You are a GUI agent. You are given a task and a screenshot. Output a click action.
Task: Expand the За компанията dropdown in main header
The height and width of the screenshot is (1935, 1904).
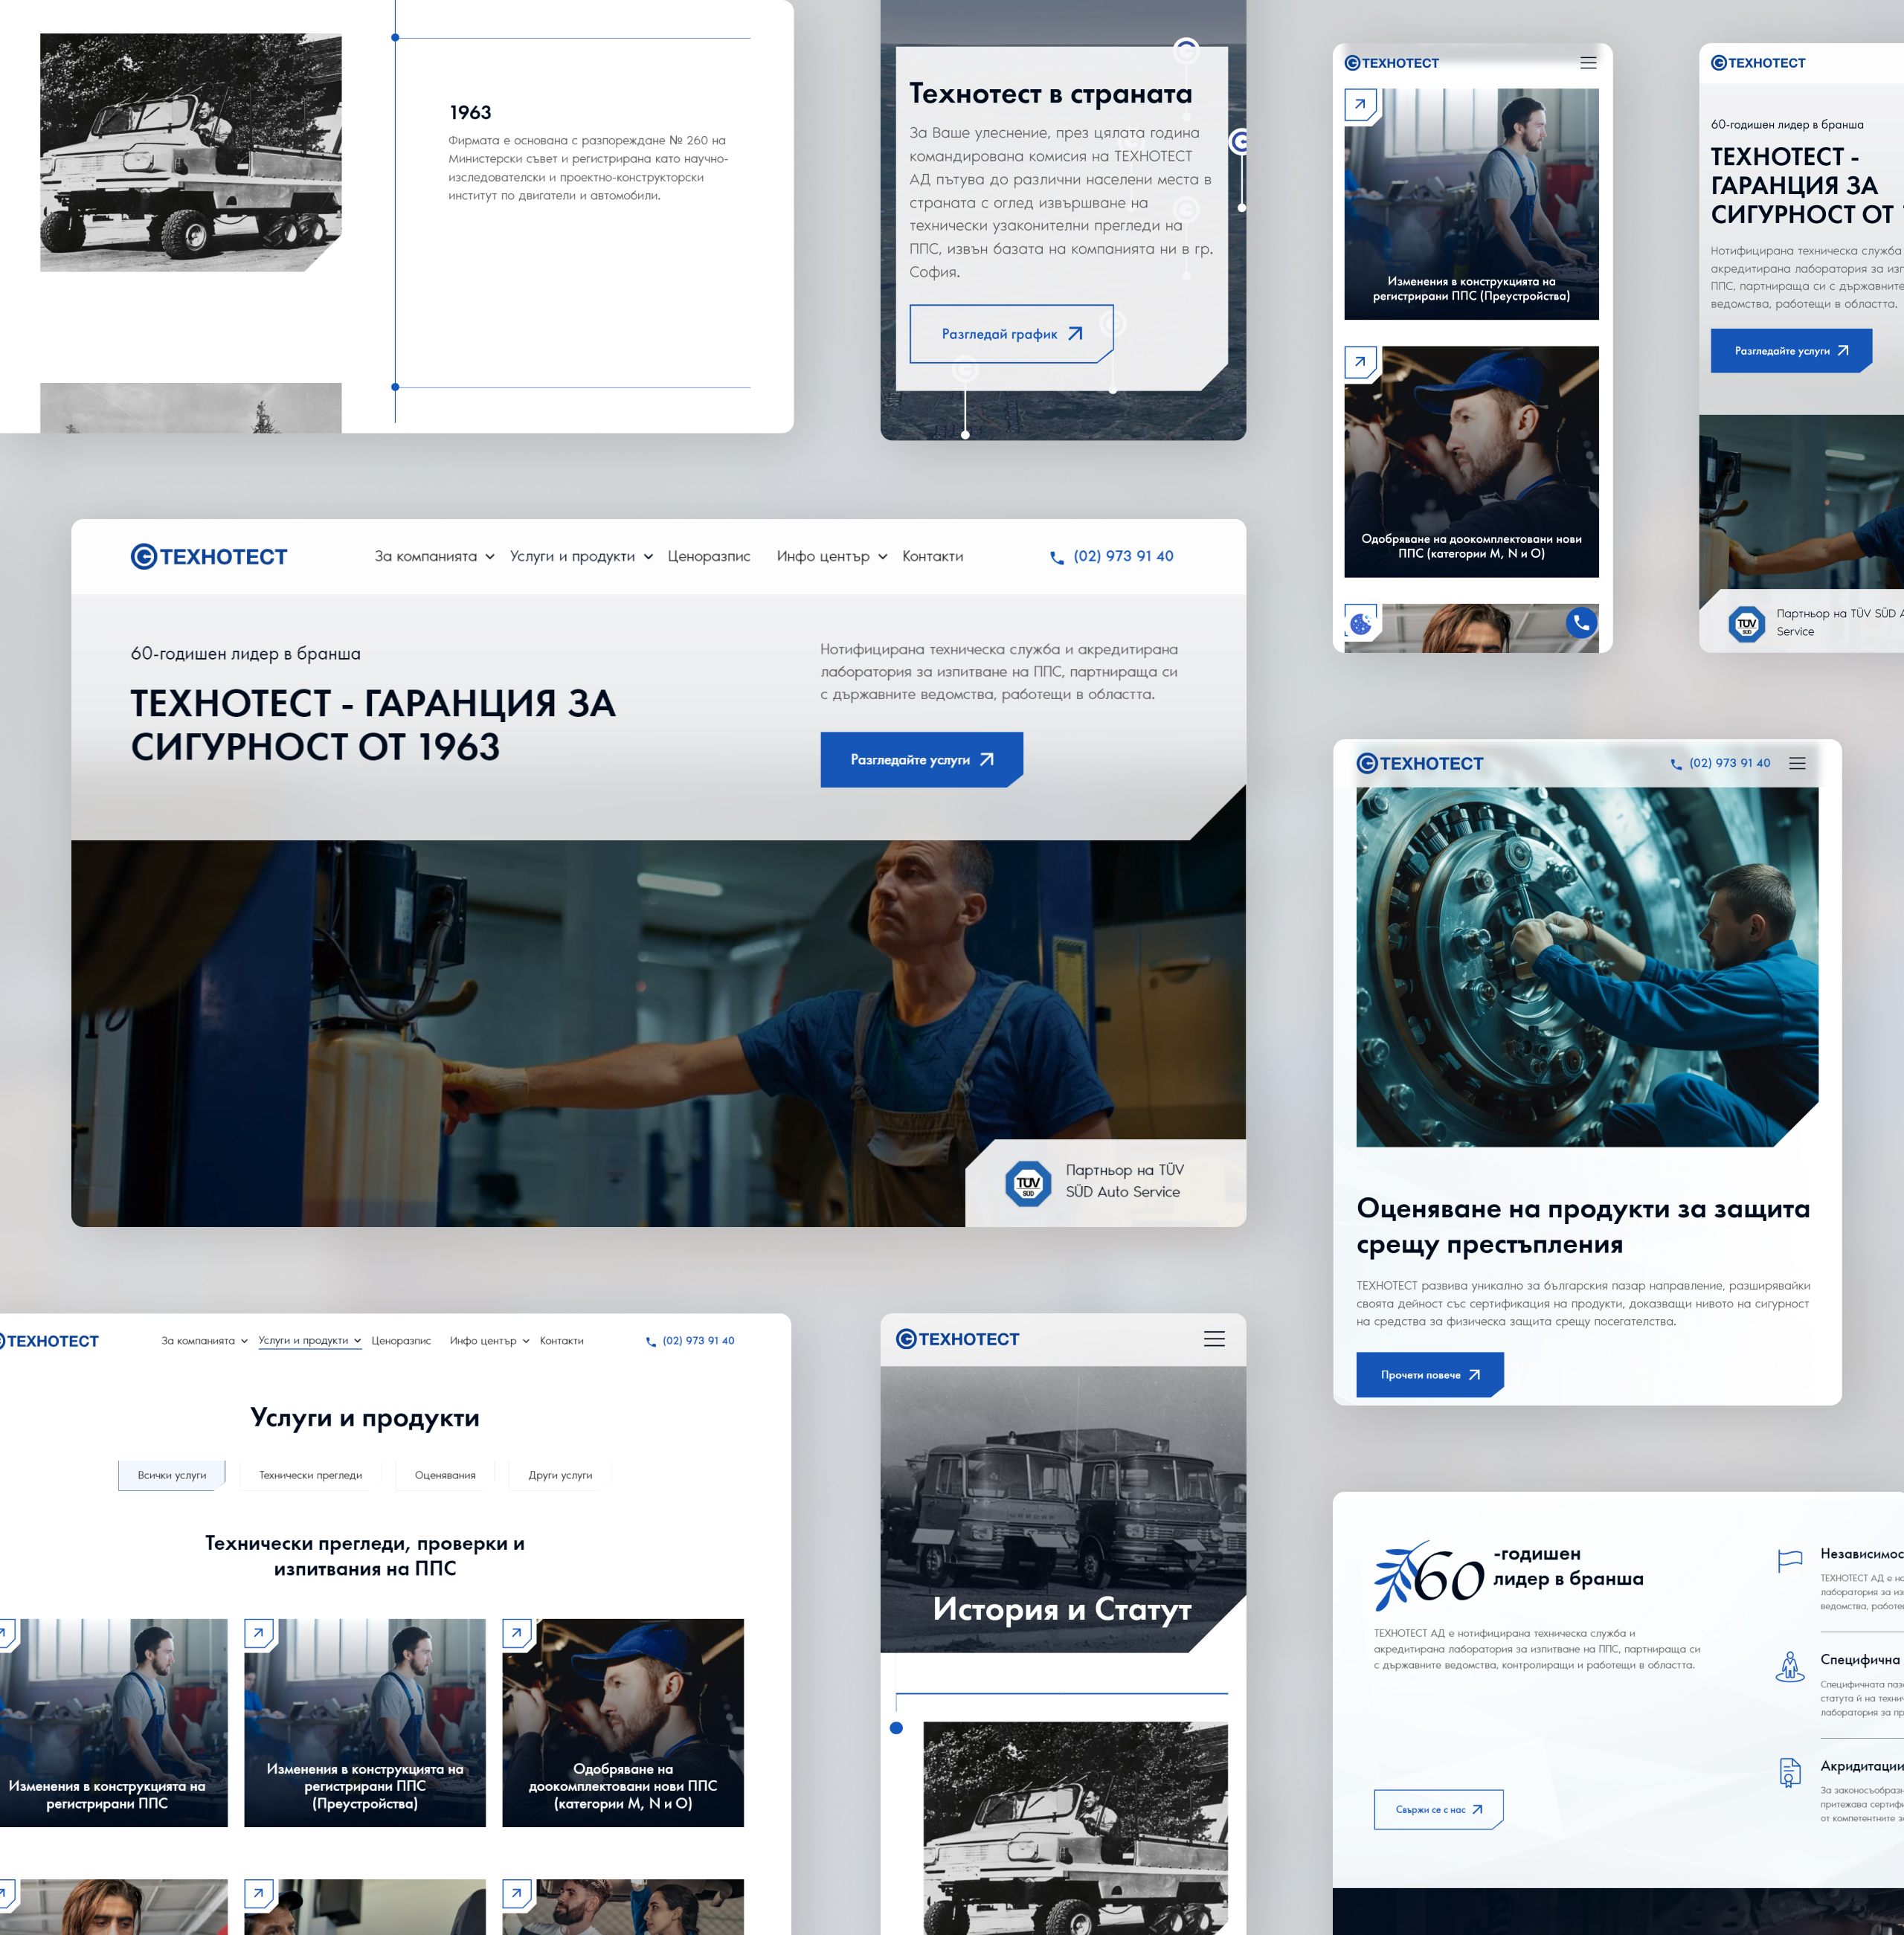(x=434, y=557)
